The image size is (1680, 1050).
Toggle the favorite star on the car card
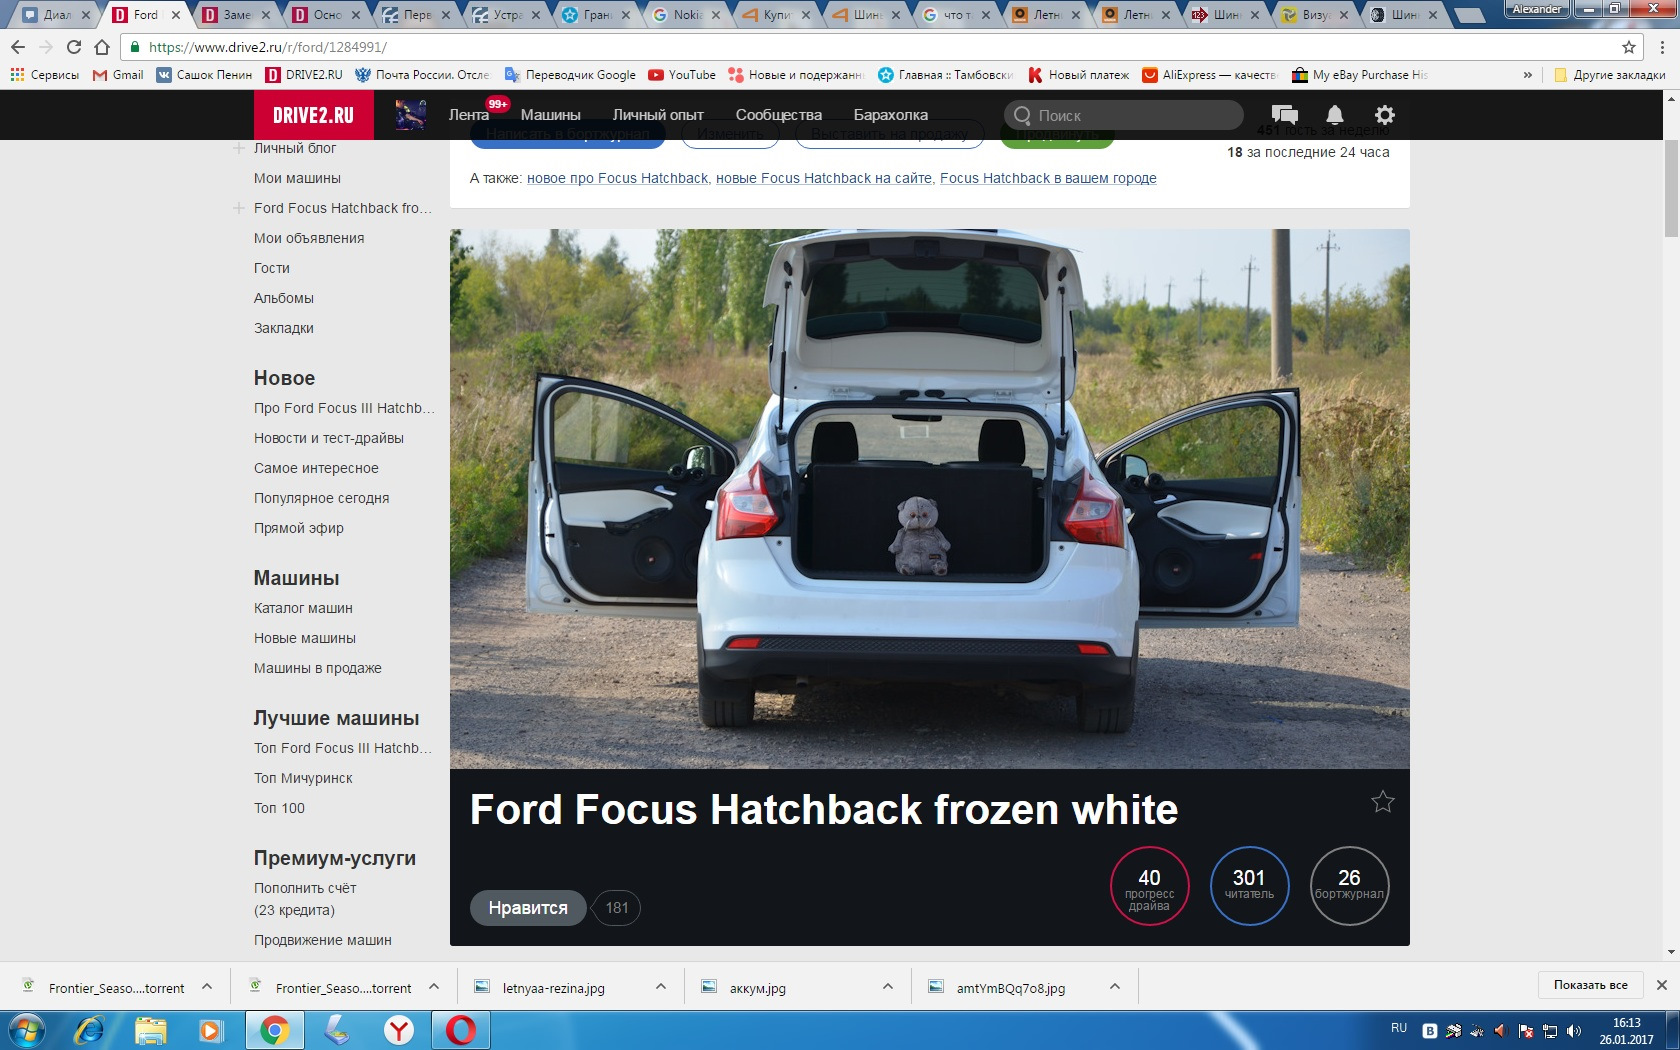pos(1383,801)
